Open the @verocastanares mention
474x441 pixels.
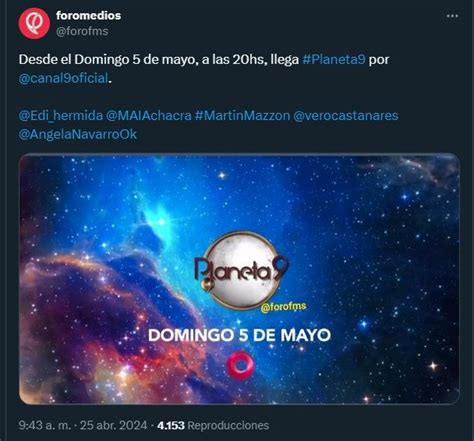click(x=346, y=116)
